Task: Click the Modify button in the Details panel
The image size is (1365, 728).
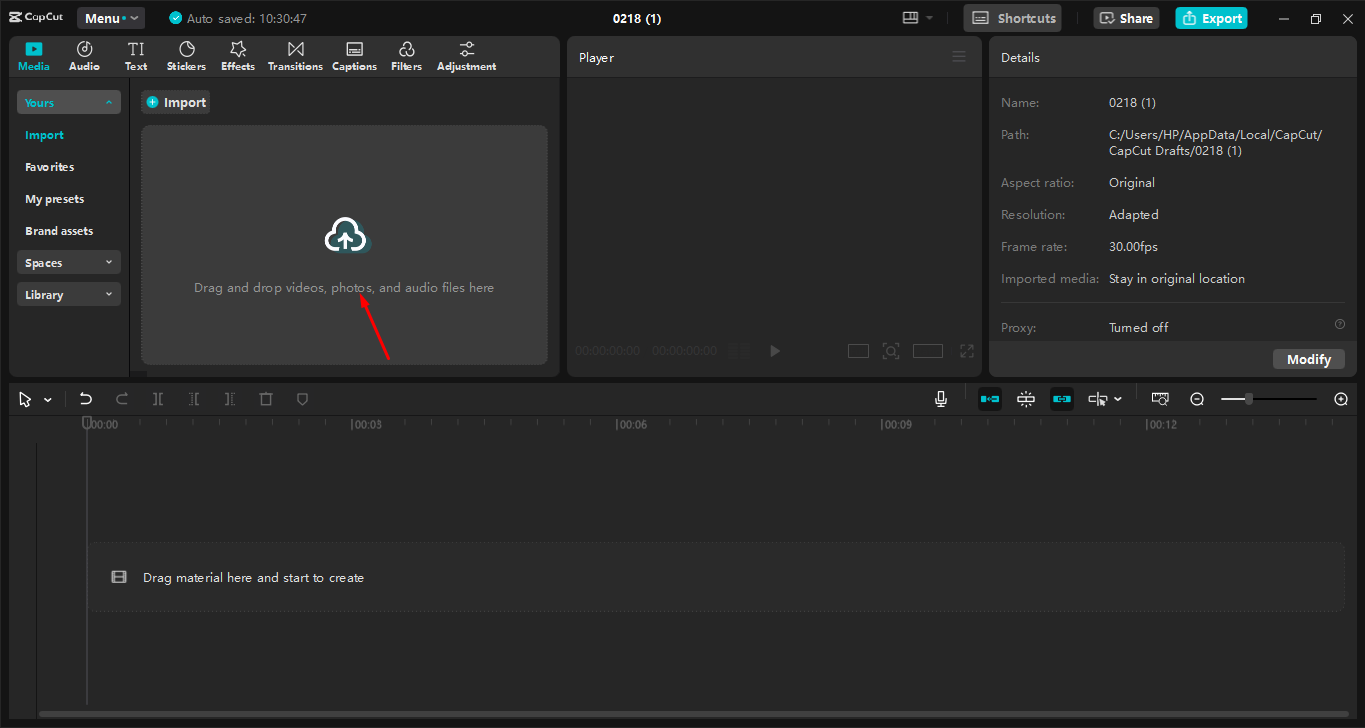Action: [1308, 358]
